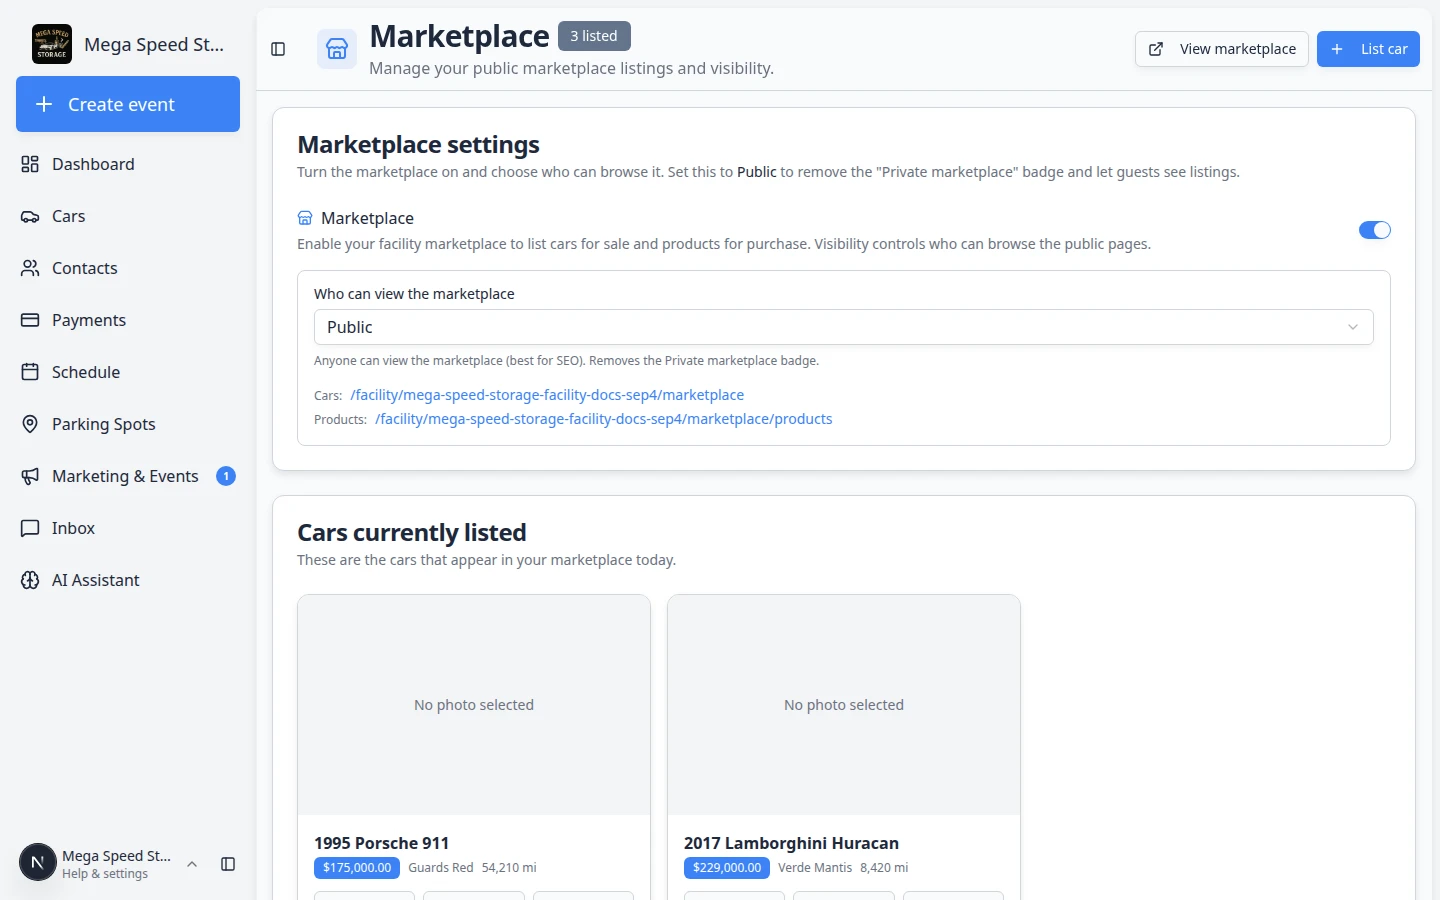The width and height of the screenshot is (1440, 900).
Task: Click the Verde Mantis color label
Action: point(815,868)
